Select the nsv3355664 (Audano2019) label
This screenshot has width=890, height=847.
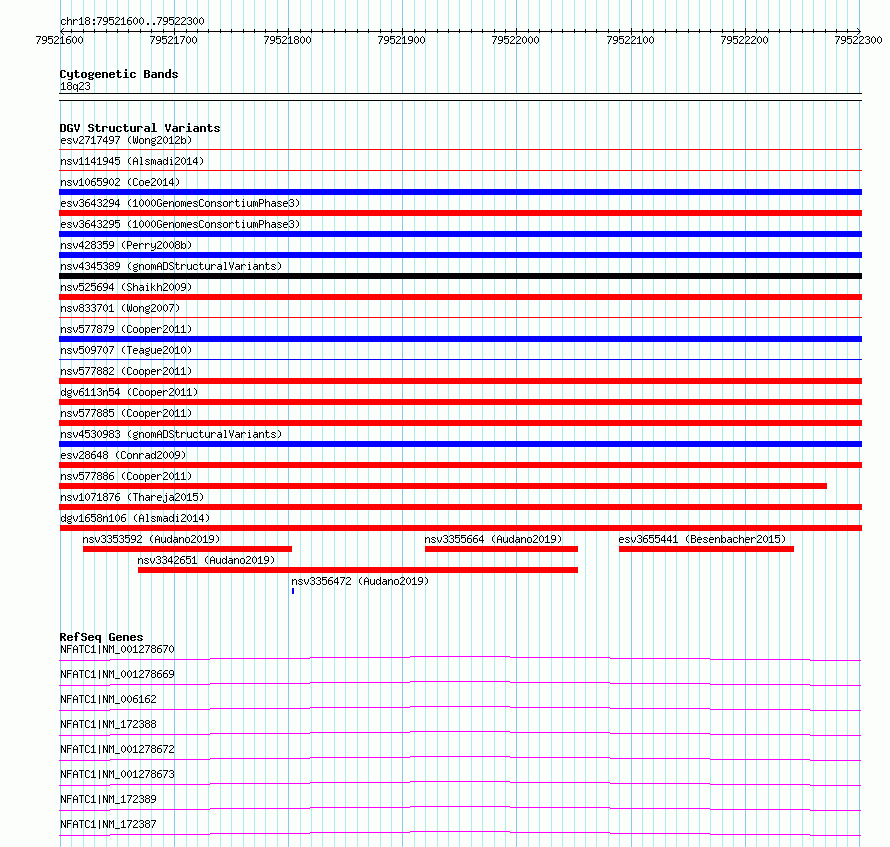[493, 539]
